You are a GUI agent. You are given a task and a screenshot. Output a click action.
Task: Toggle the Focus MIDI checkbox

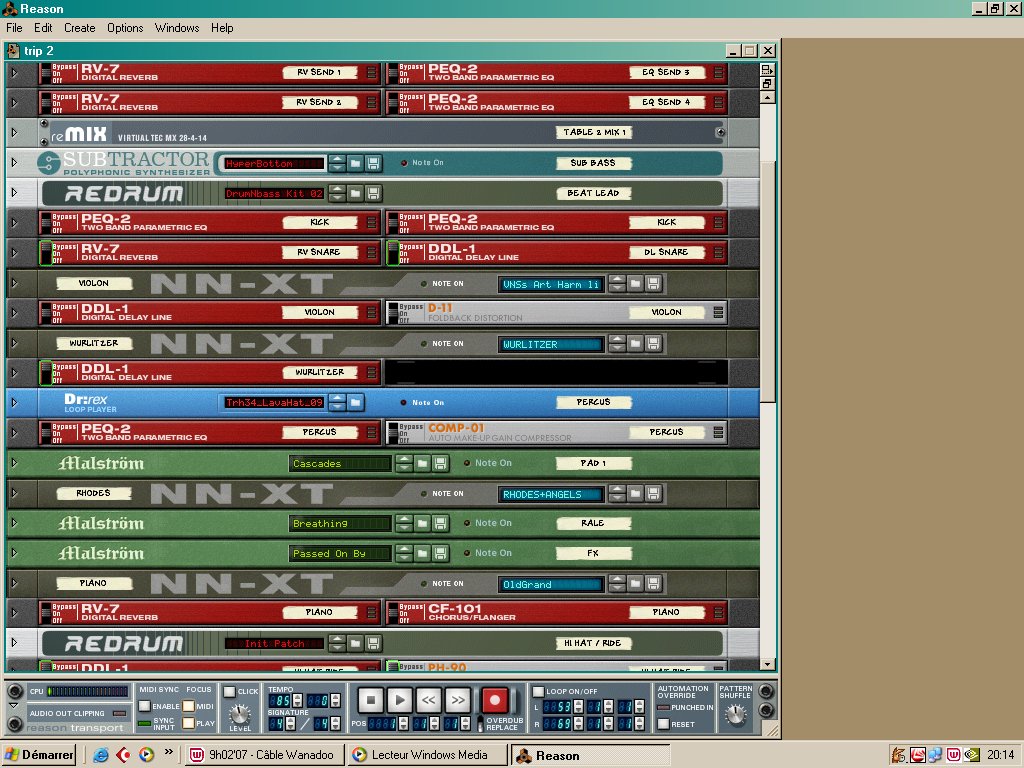[x=188, y=706]
